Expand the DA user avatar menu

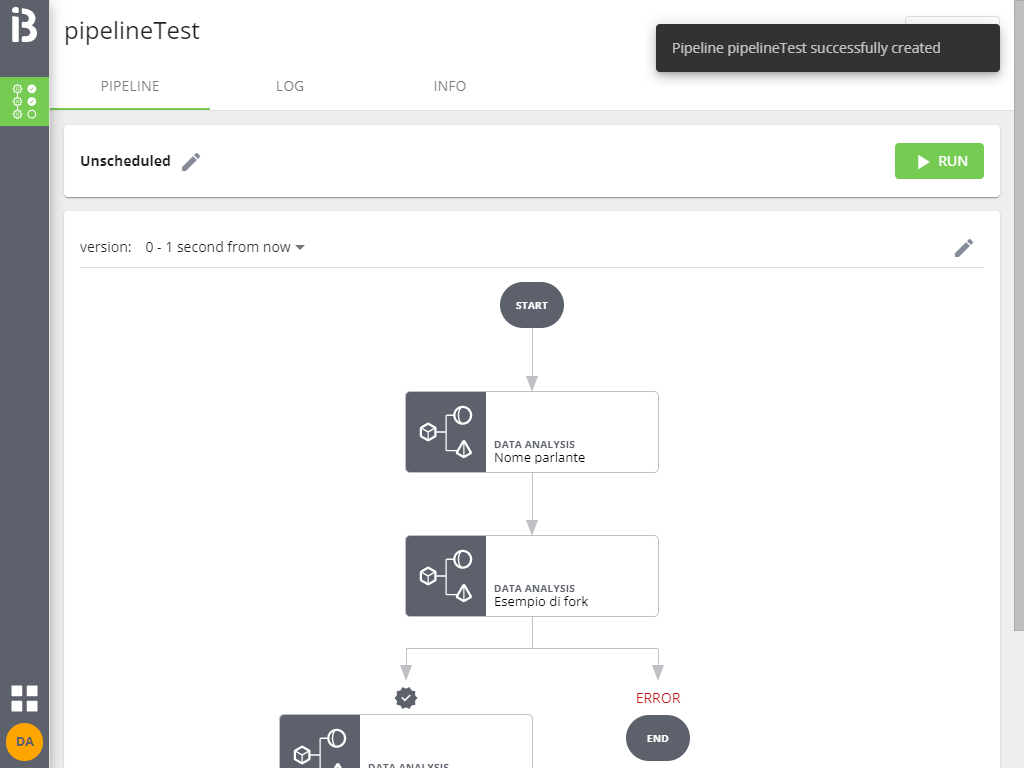point(24,742)
